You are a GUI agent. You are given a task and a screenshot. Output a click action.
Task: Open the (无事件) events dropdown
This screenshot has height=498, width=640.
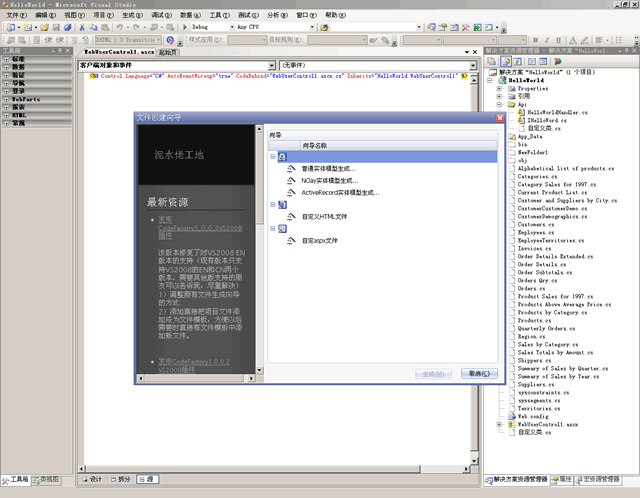tap(473, 65)
